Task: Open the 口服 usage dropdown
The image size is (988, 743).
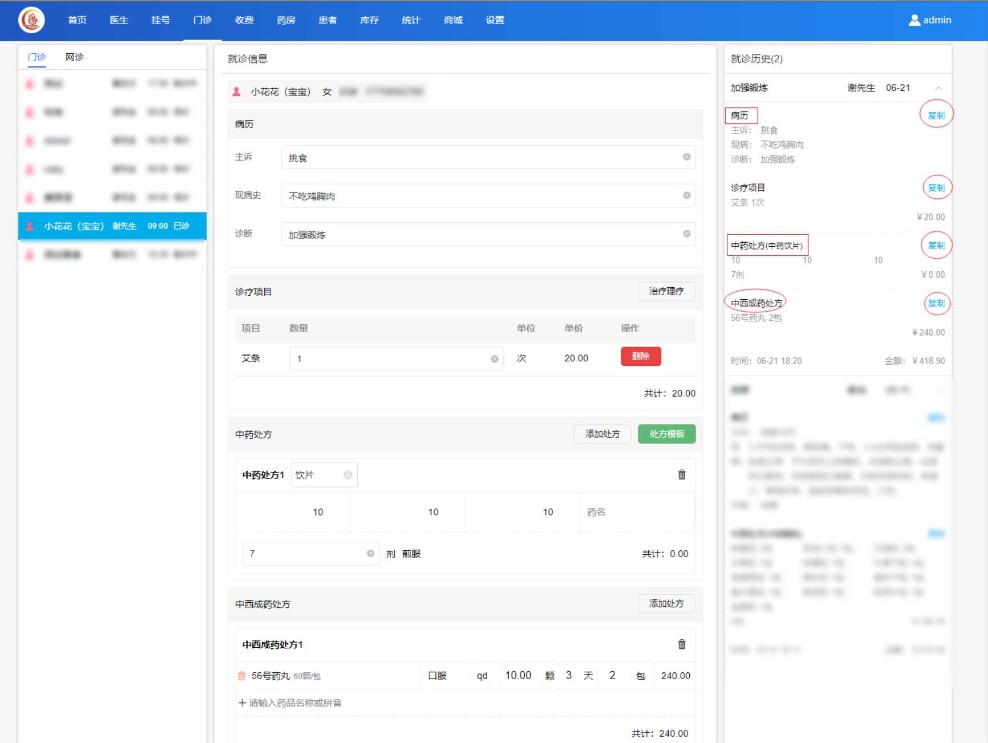Action: (443, 676)
